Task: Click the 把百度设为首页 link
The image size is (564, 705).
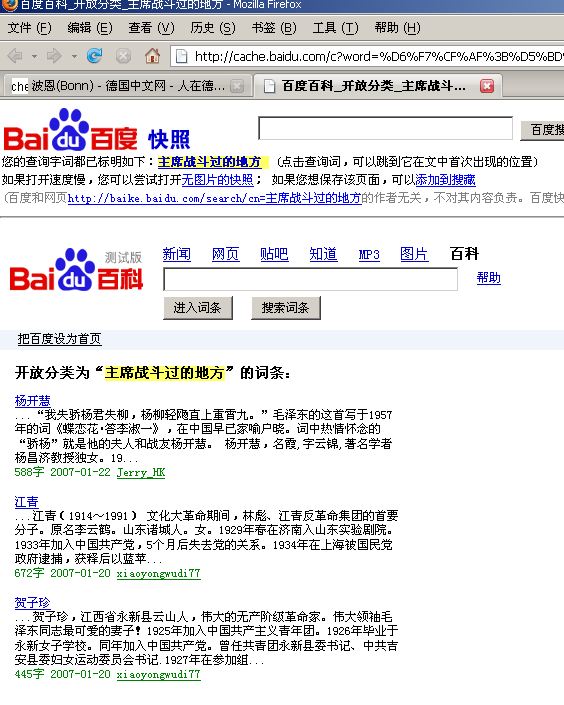Action: pyautogui.click(x=59, y=339)
